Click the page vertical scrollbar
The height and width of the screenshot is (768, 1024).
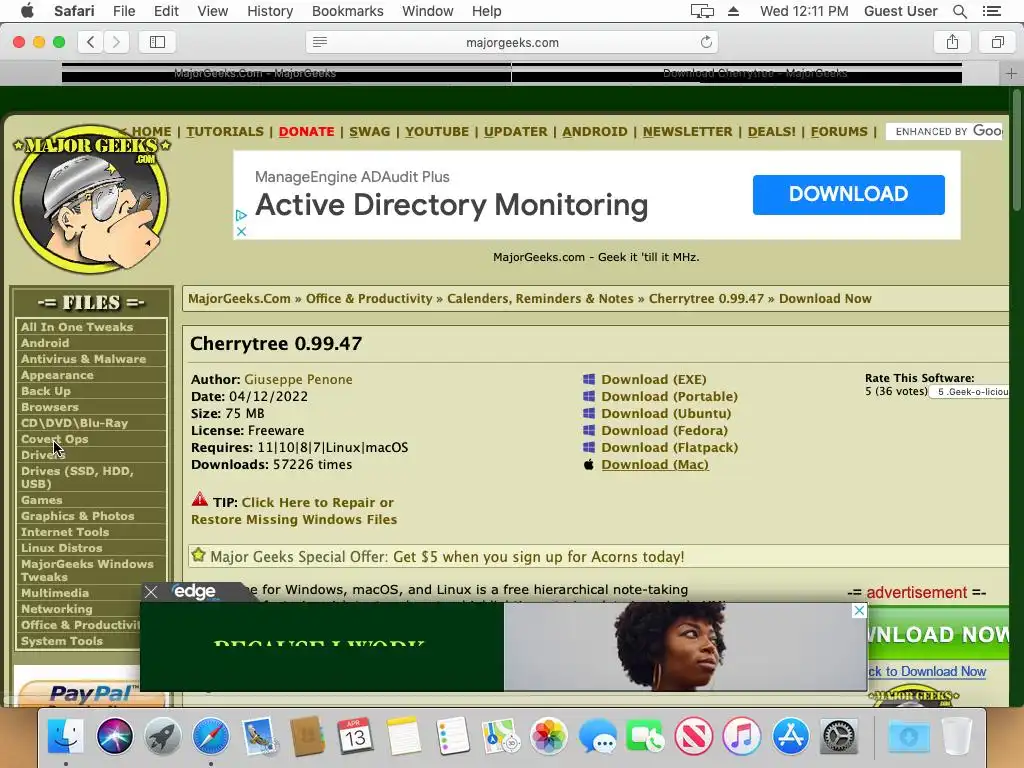(x=1016, y=151)
